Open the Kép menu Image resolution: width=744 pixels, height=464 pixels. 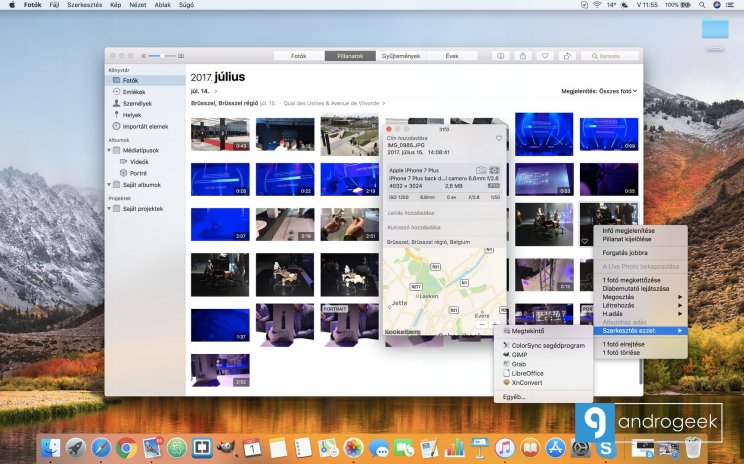(x=115, y=5)
